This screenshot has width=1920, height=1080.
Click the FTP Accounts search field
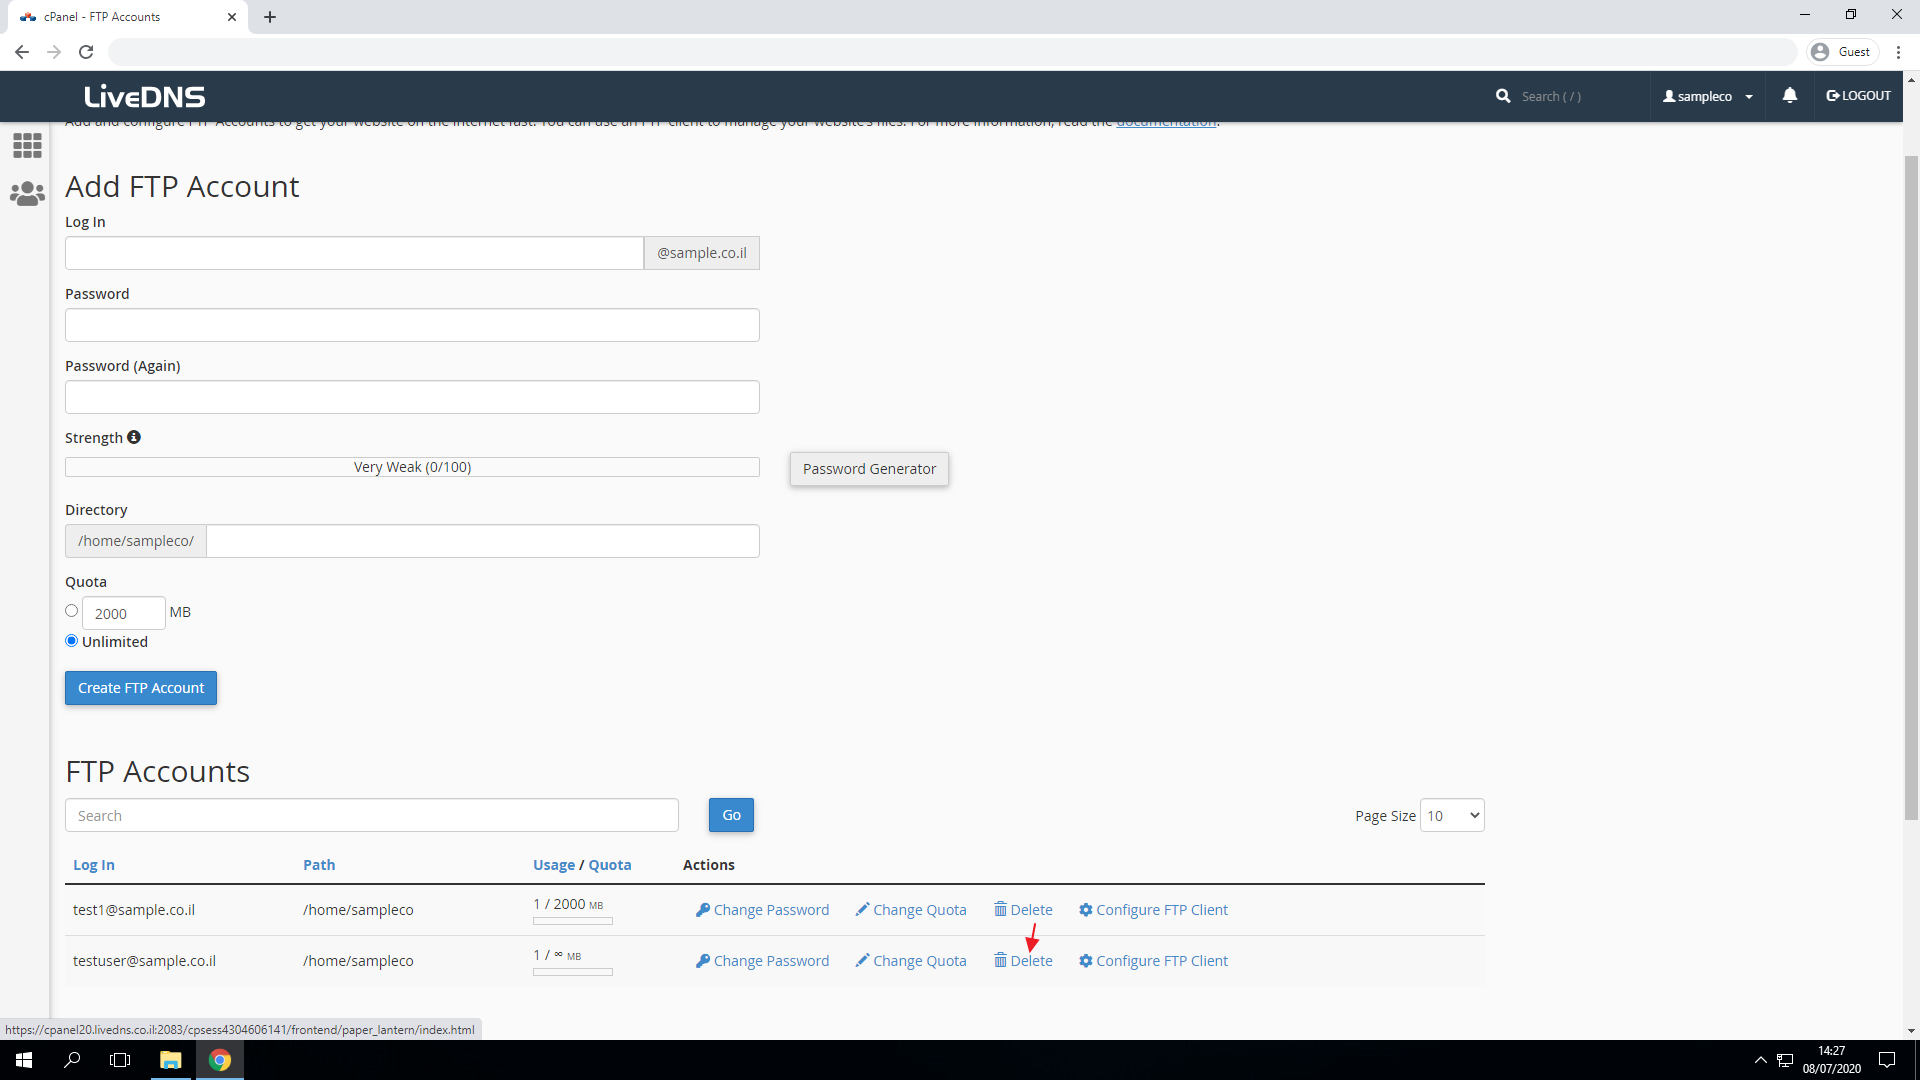pos(372,816)
